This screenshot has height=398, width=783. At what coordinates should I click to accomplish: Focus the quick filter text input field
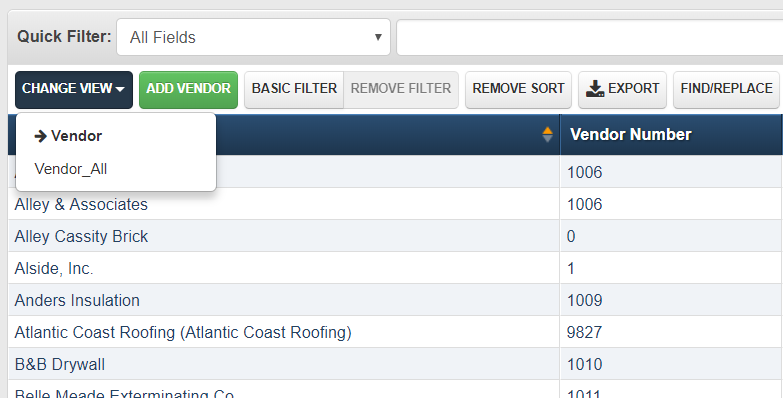tap(589, 37)
